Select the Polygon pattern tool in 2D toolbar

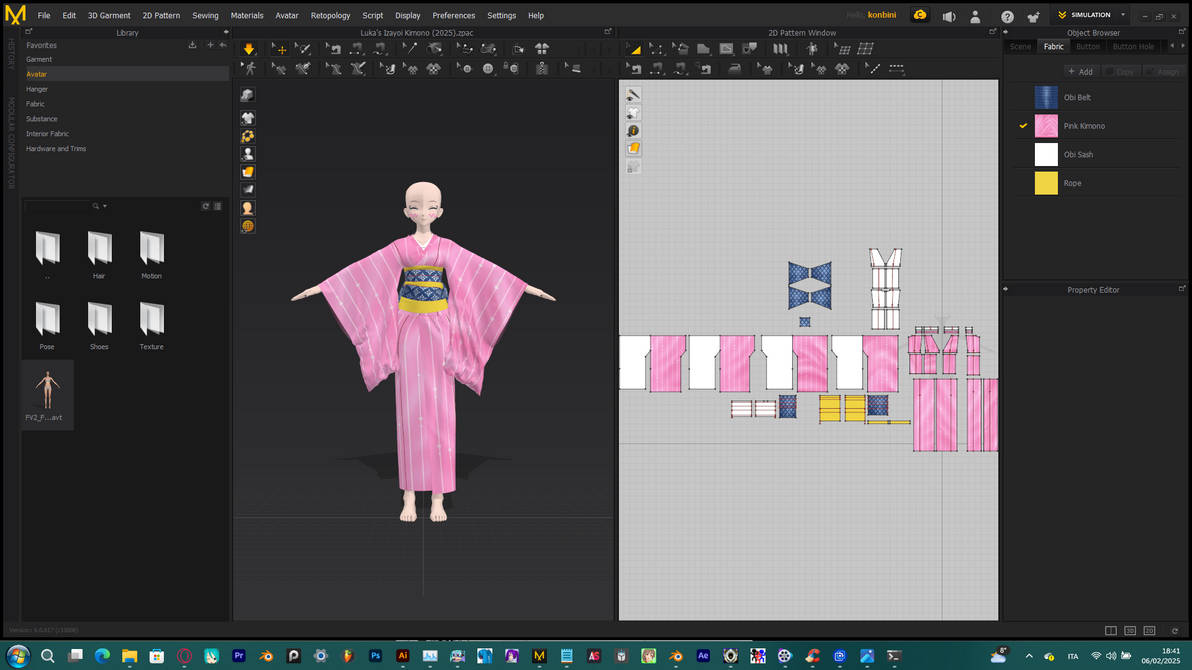[x=703, y=49]
